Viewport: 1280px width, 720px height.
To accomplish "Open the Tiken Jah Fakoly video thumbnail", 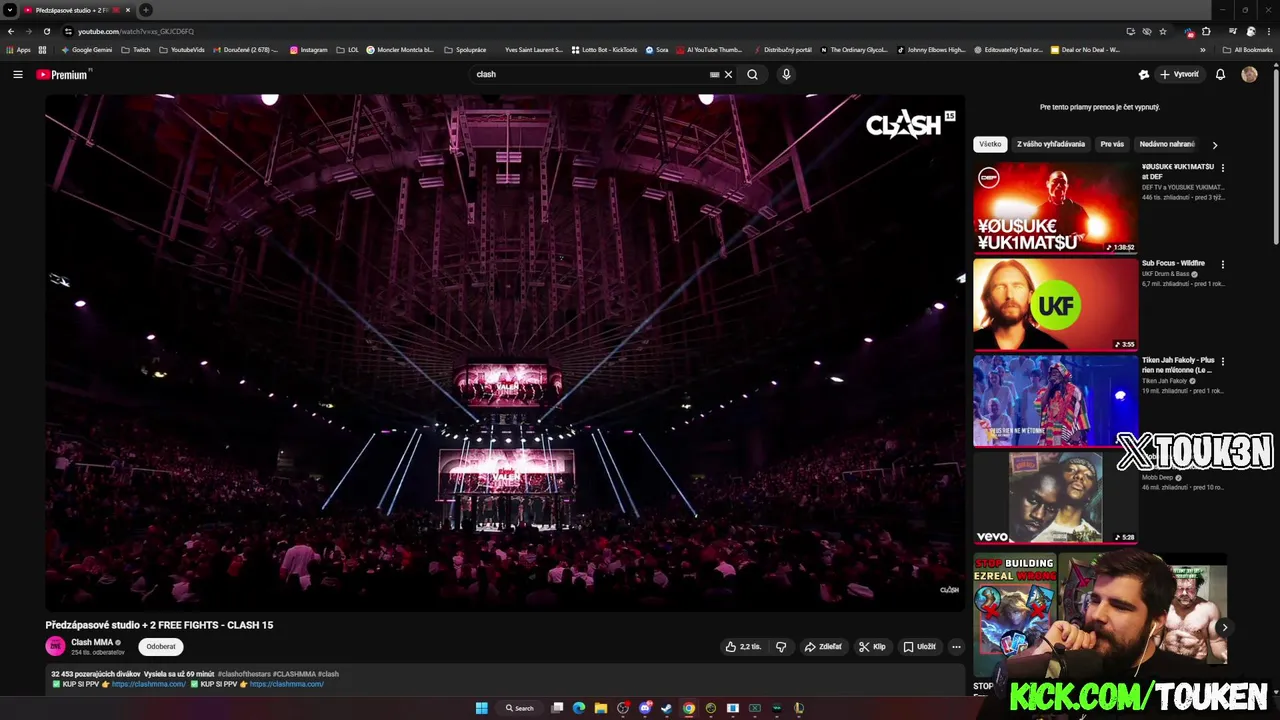I will (x=1055, y=401).
